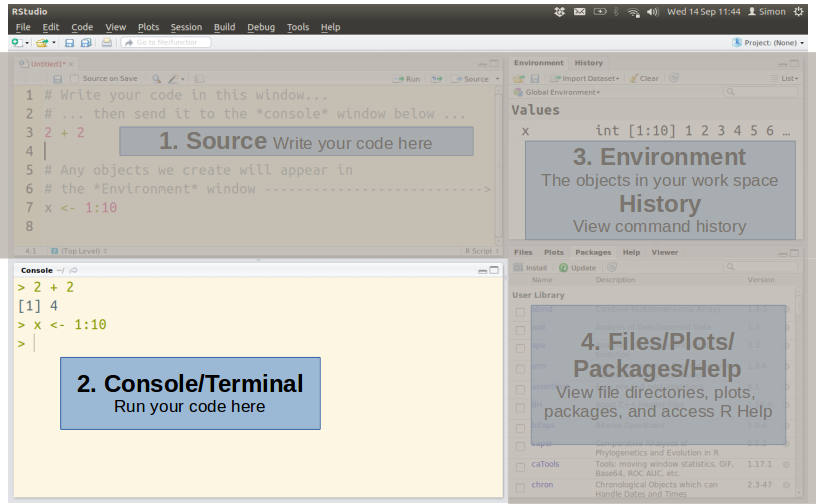Open the Project: (None) dropdown

[768, 43]
